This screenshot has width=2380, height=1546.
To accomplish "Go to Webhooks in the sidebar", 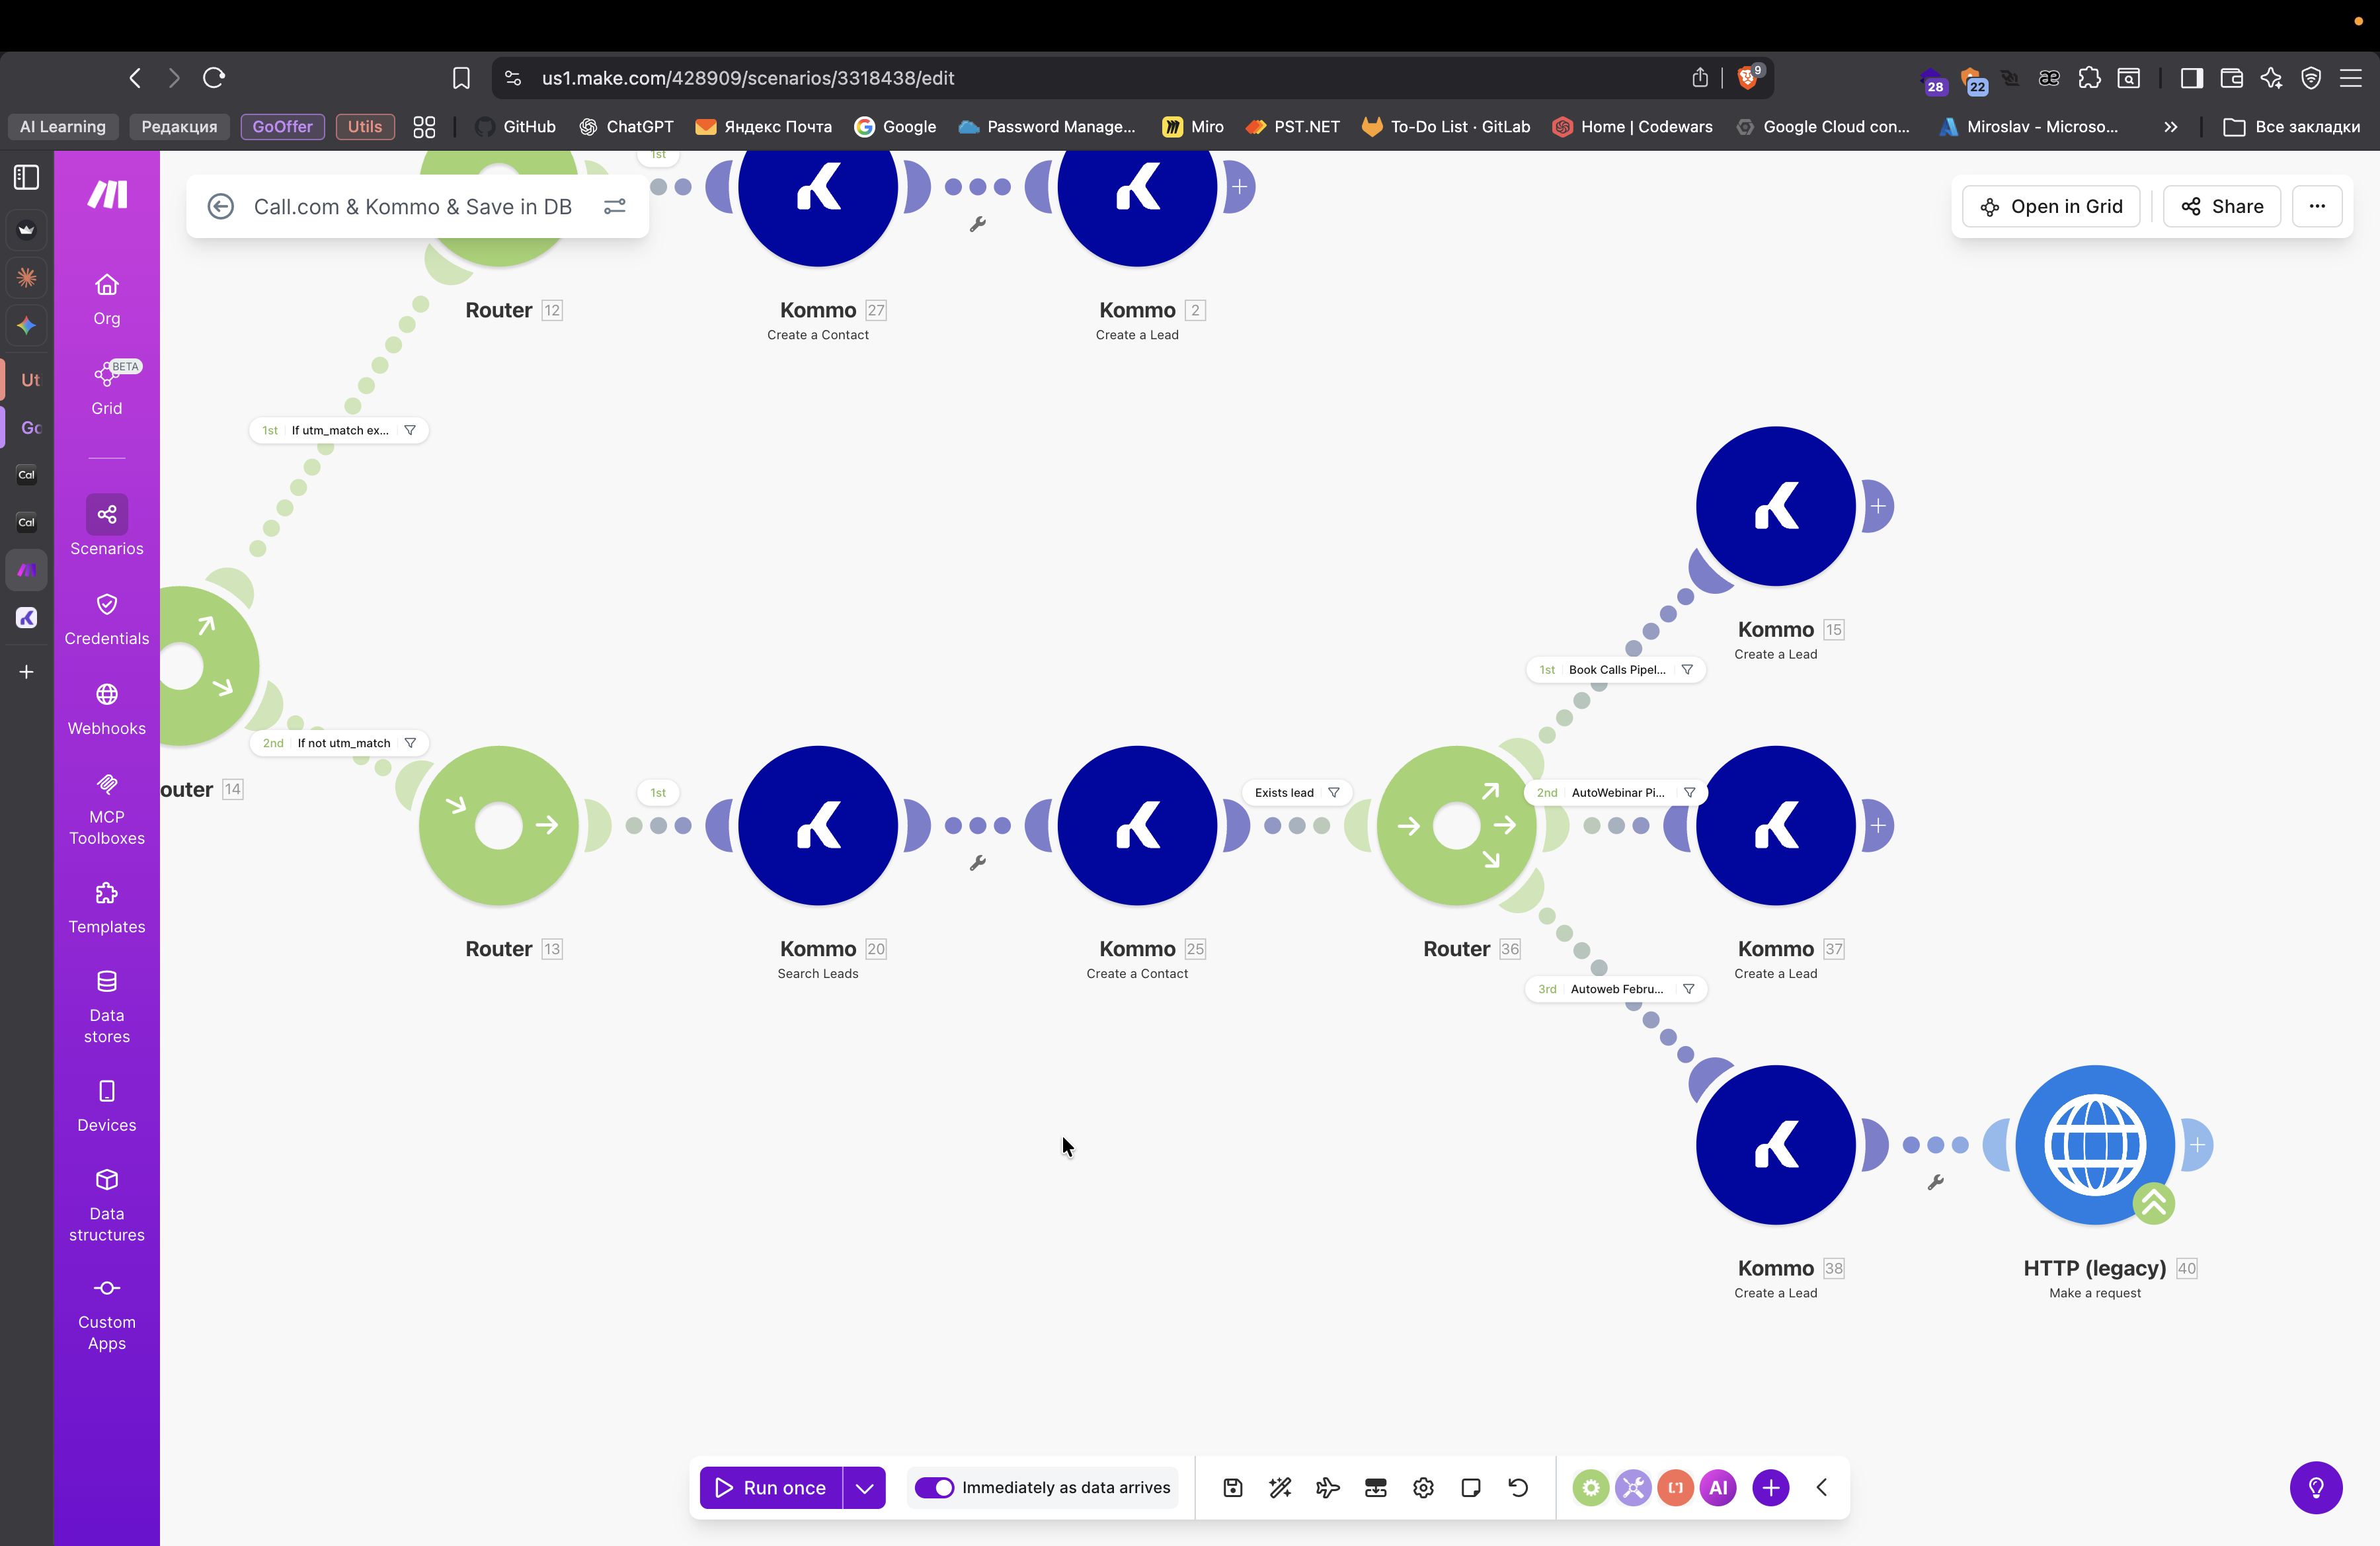I will pos(106,708).
